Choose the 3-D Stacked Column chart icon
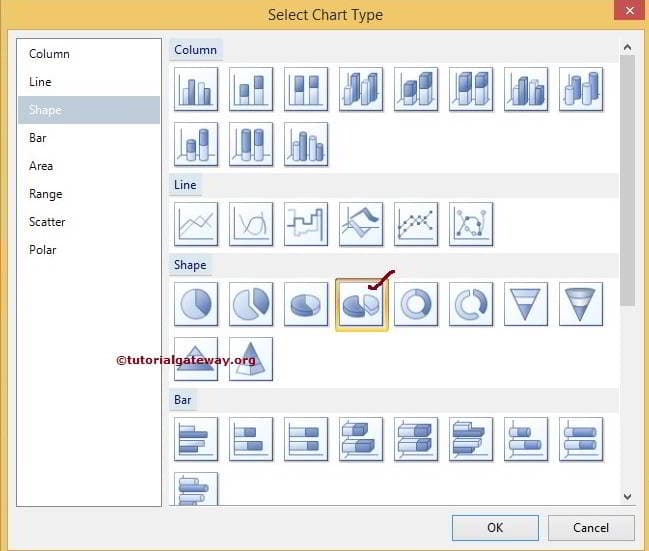Screen dimensions: 649x551 [416, 89]
